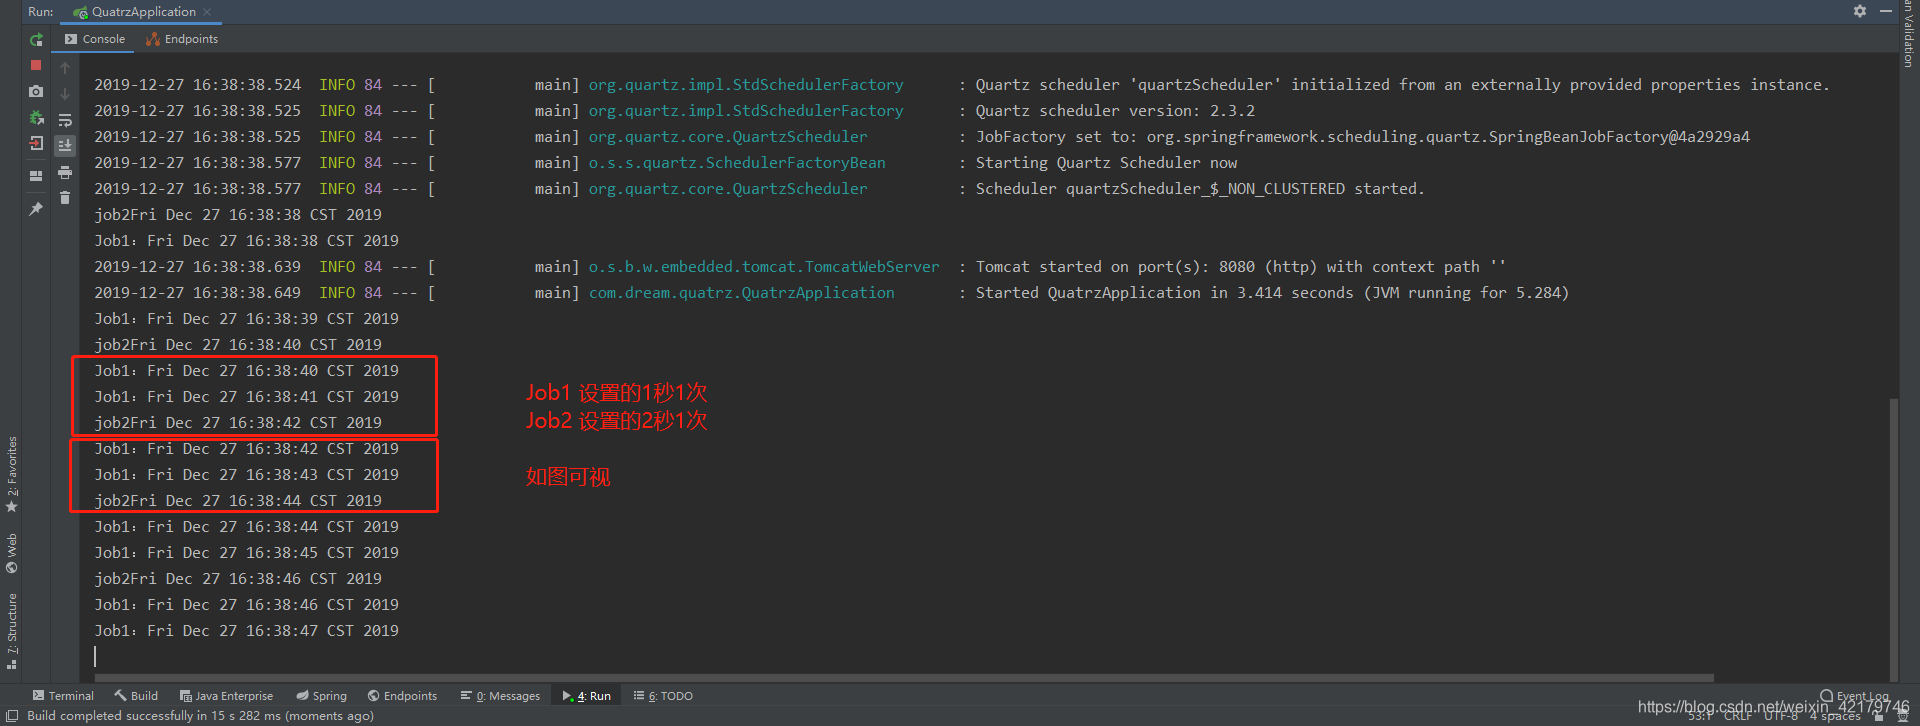1920x726 pixels.
Task: Close the QuatrzApplication run tab
Action: pos(207,12)
